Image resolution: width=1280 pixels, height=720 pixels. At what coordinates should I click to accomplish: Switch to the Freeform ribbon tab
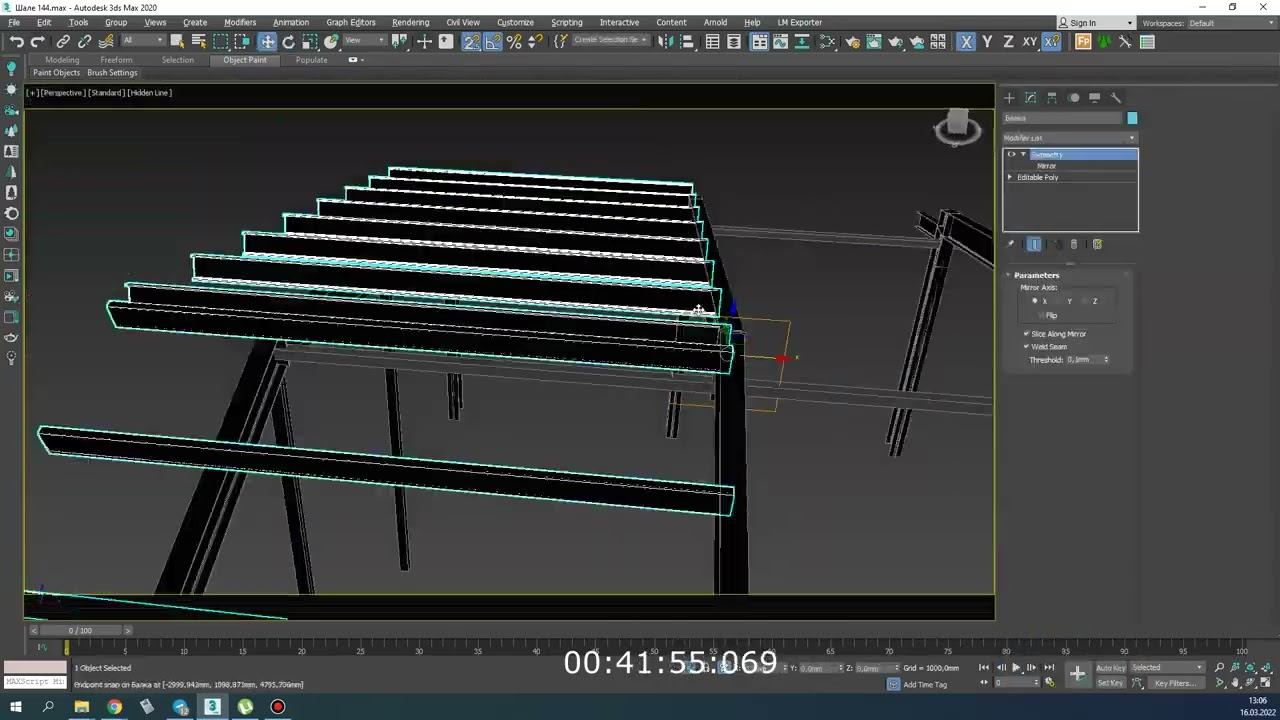(116, 60)
